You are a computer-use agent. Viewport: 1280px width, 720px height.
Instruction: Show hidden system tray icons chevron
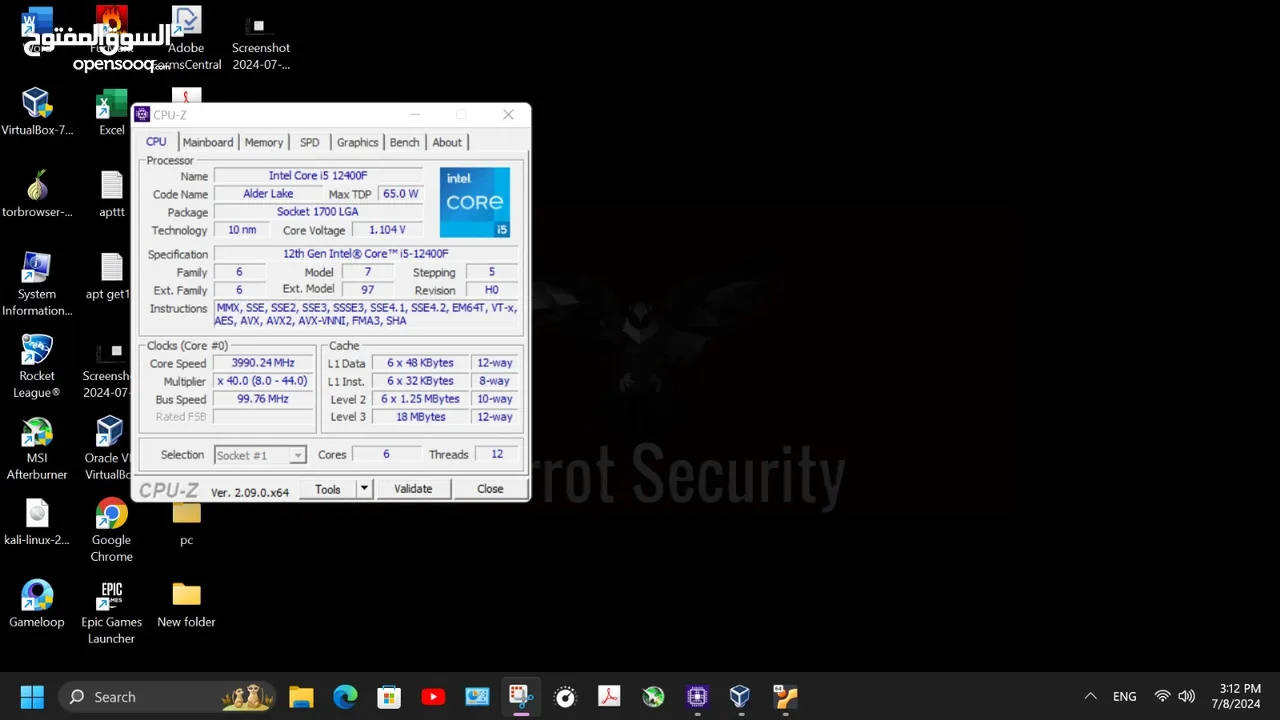1090,696
